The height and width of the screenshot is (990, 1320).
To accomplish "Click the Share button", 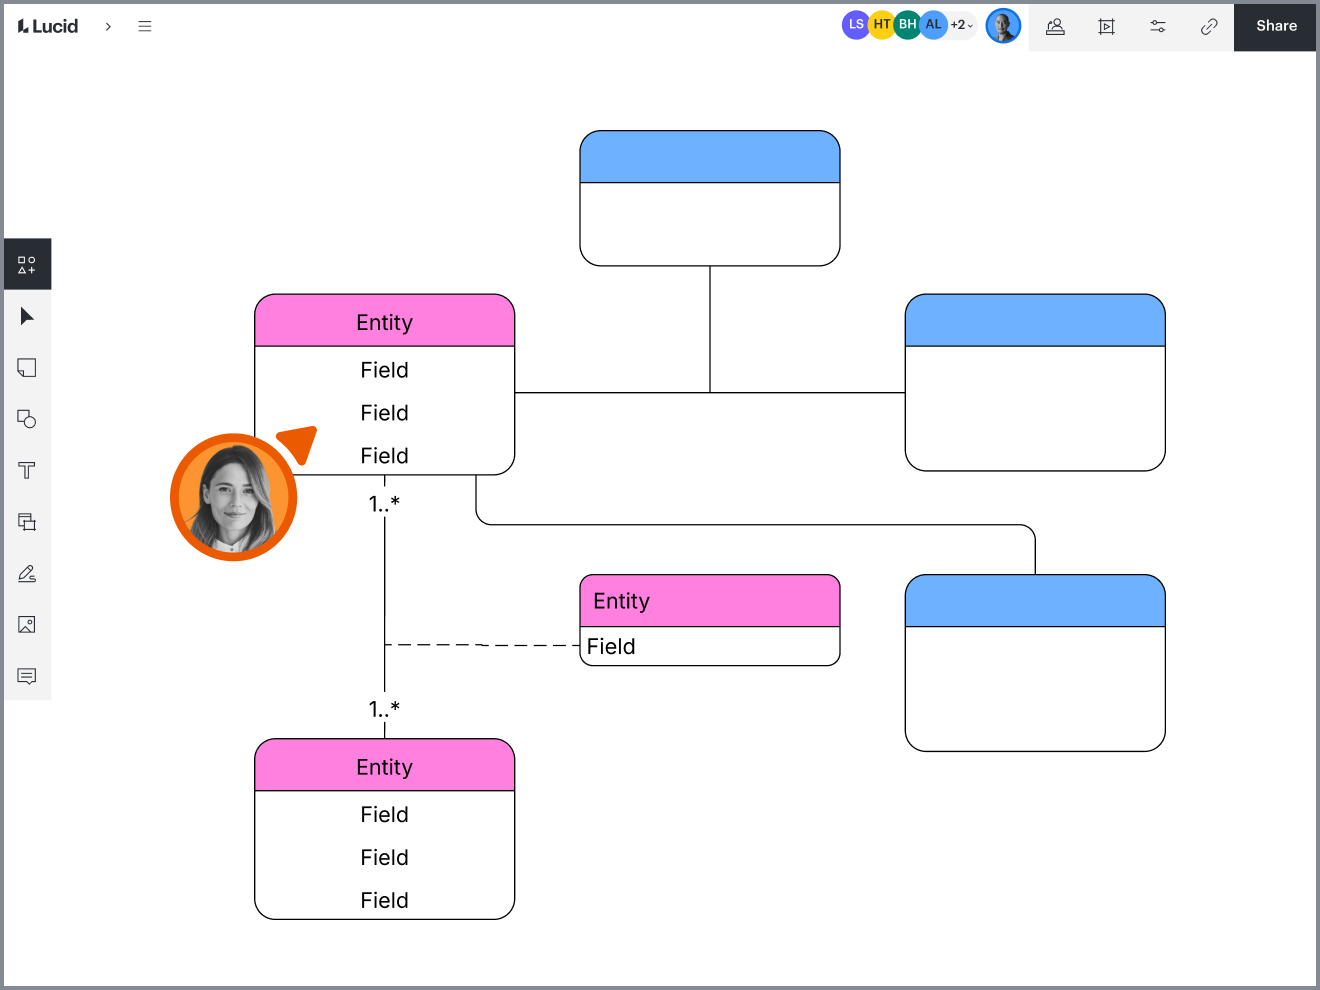I will click(x=1276, y=26).
